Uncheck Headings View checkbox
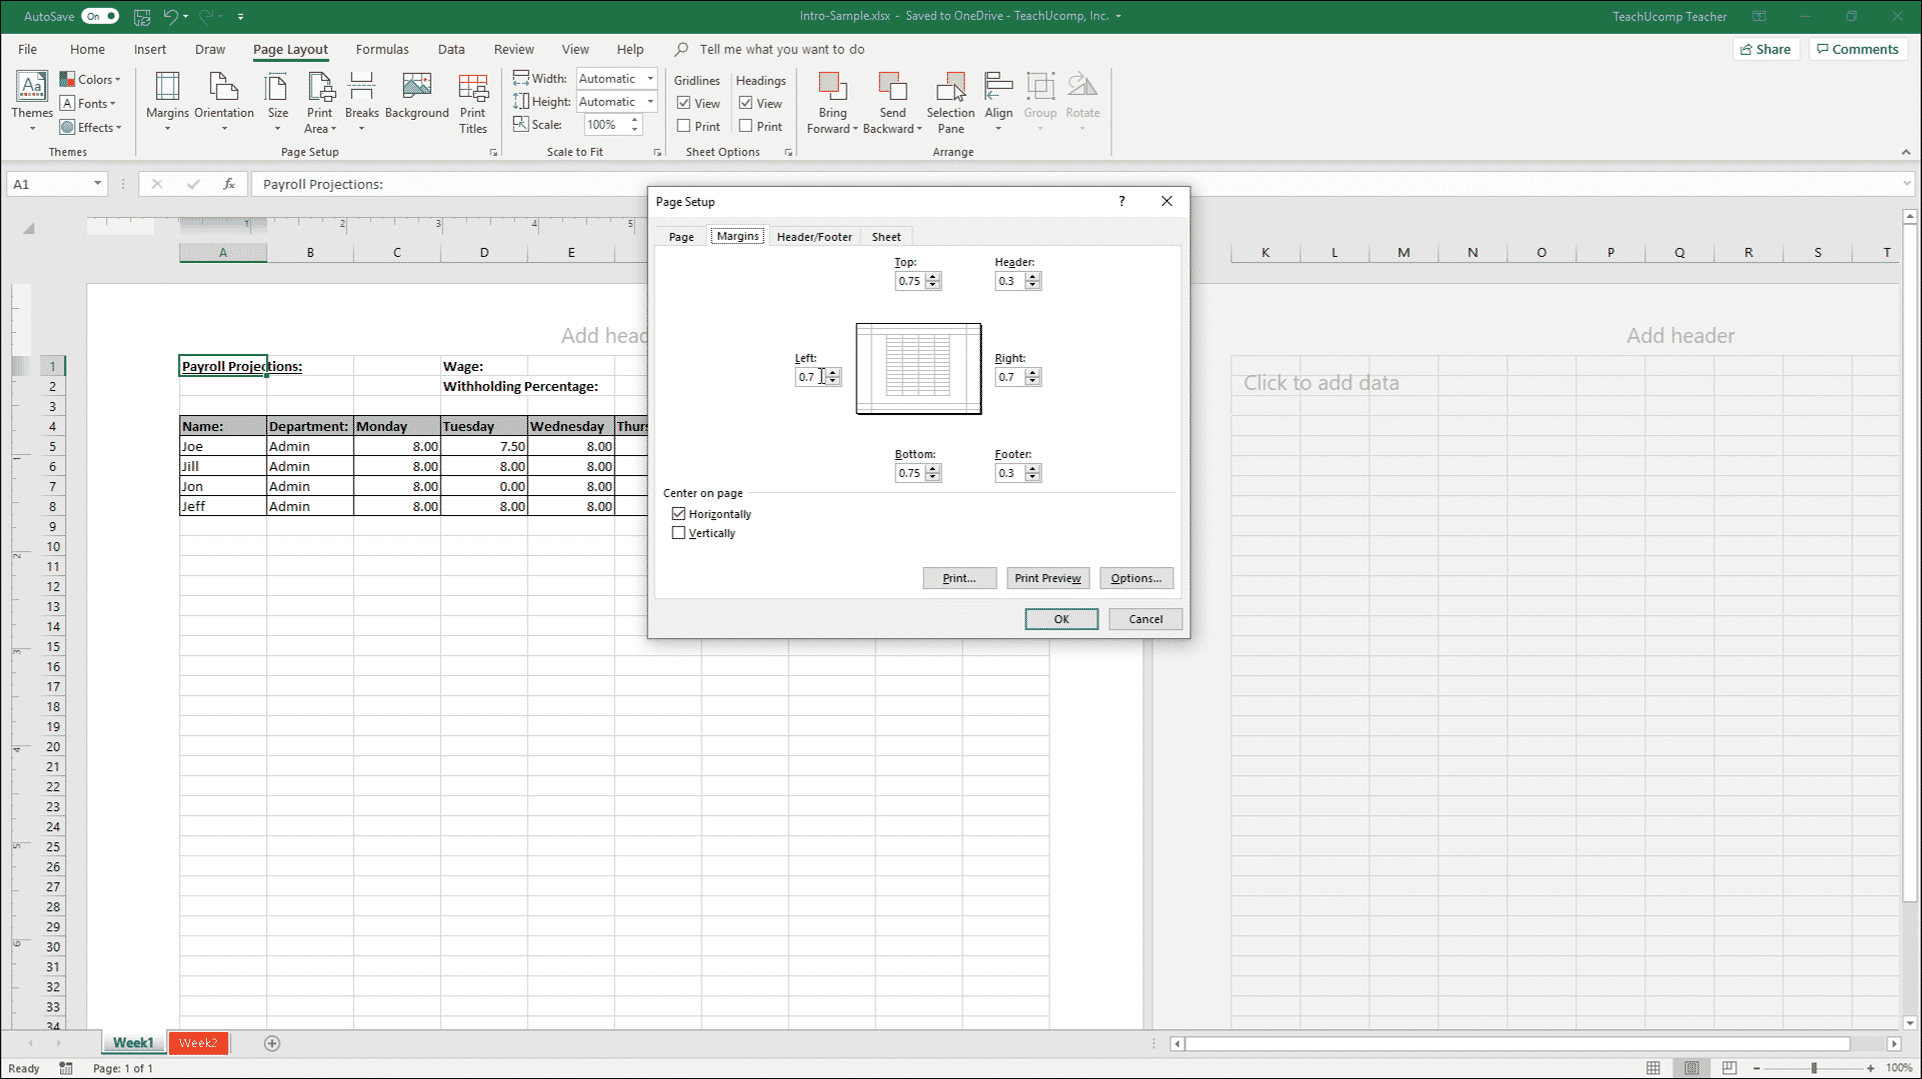1922x1079 pixels. tap(746, 103)
